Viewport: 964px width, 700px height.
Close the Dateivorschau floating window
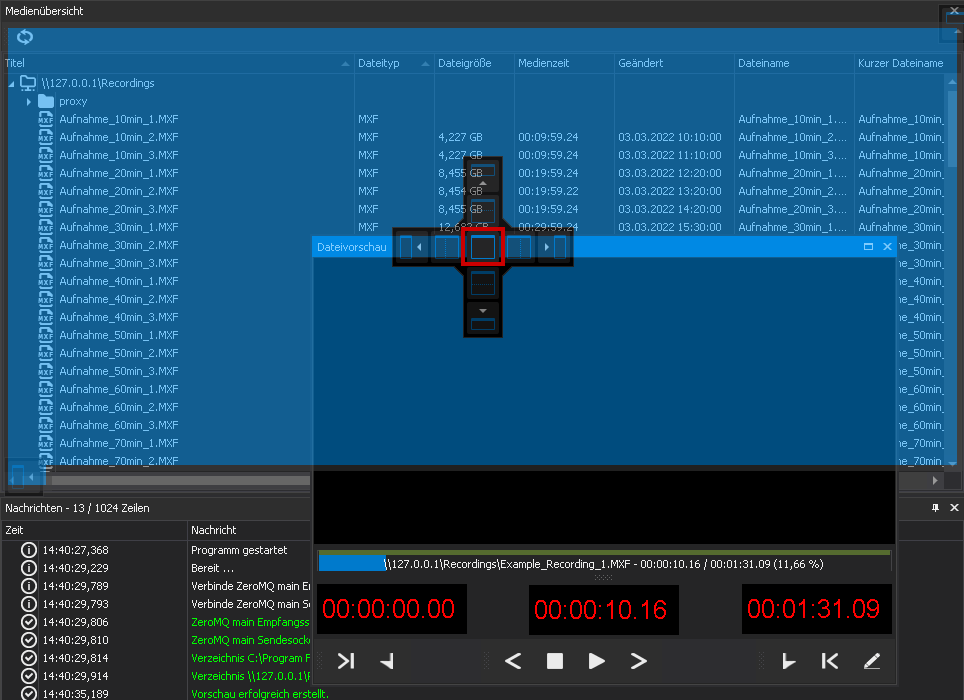(x=887, y=246)
